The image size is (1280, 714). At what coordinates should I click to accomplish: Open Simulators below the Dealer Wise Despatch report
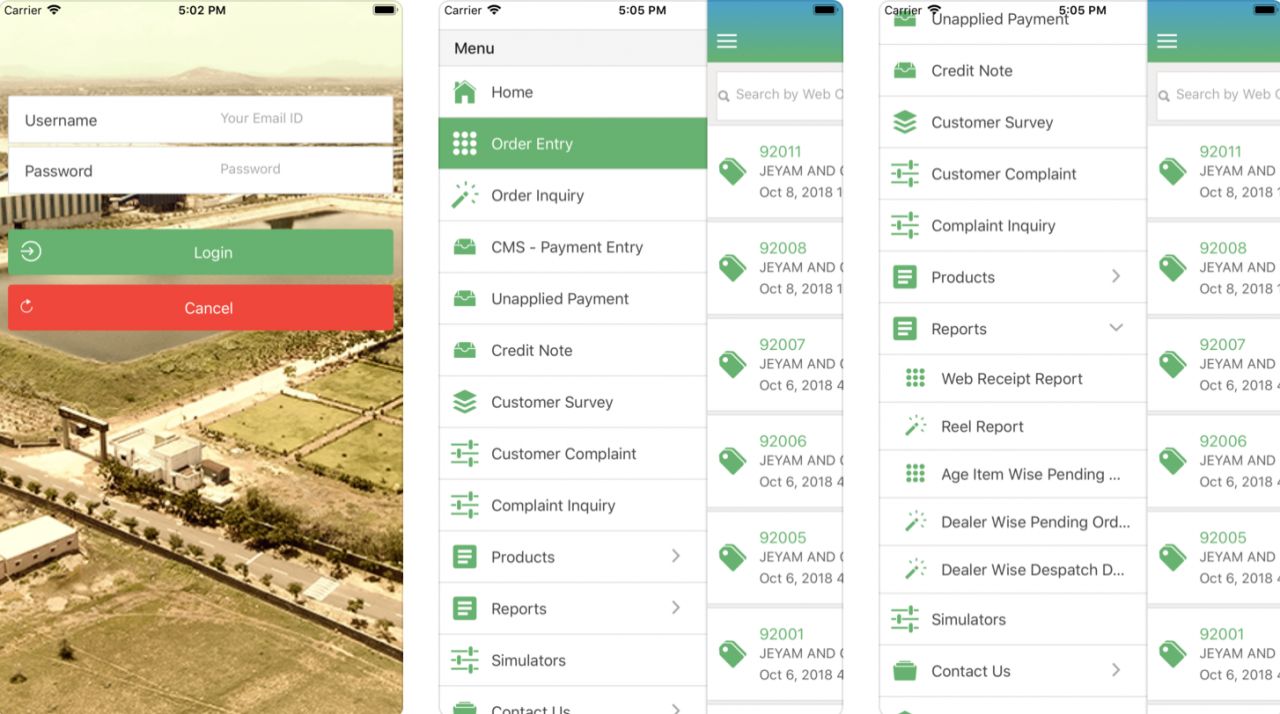(968, 619)
